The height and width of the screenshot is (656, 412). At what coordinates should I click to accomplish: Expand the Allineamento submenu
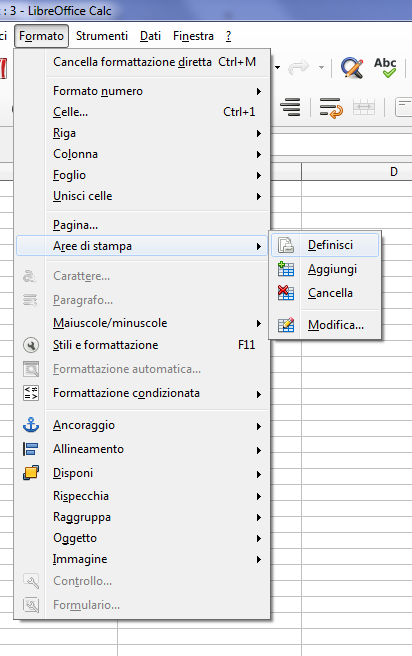[142, 449]
